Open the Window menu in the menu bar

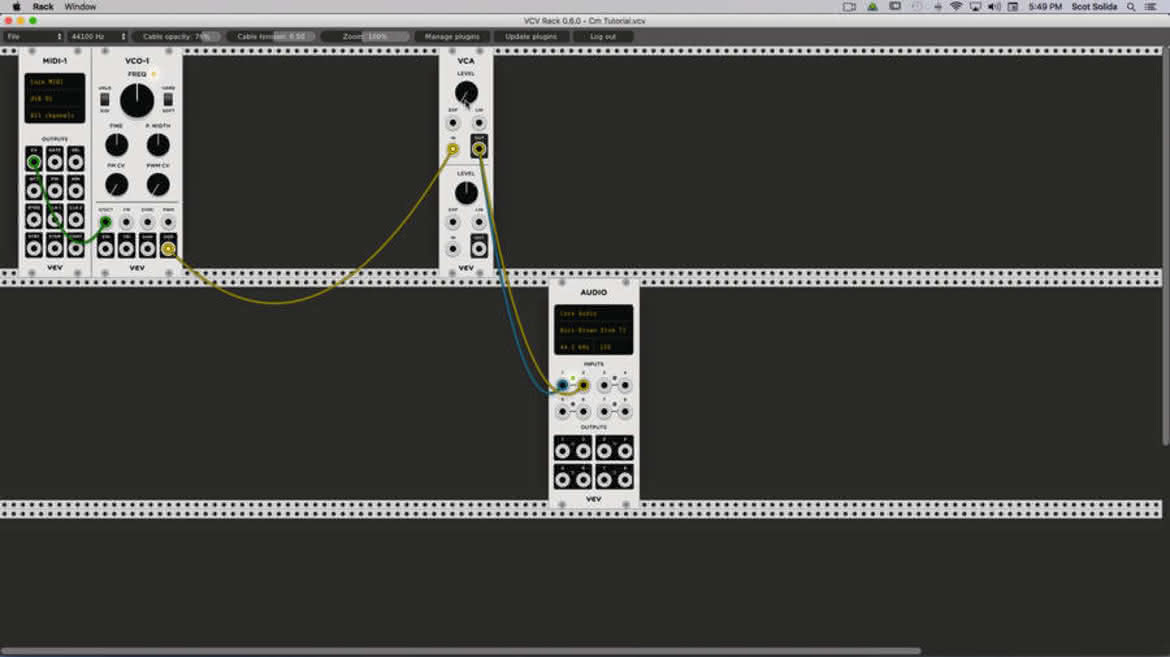click(80, 7)
